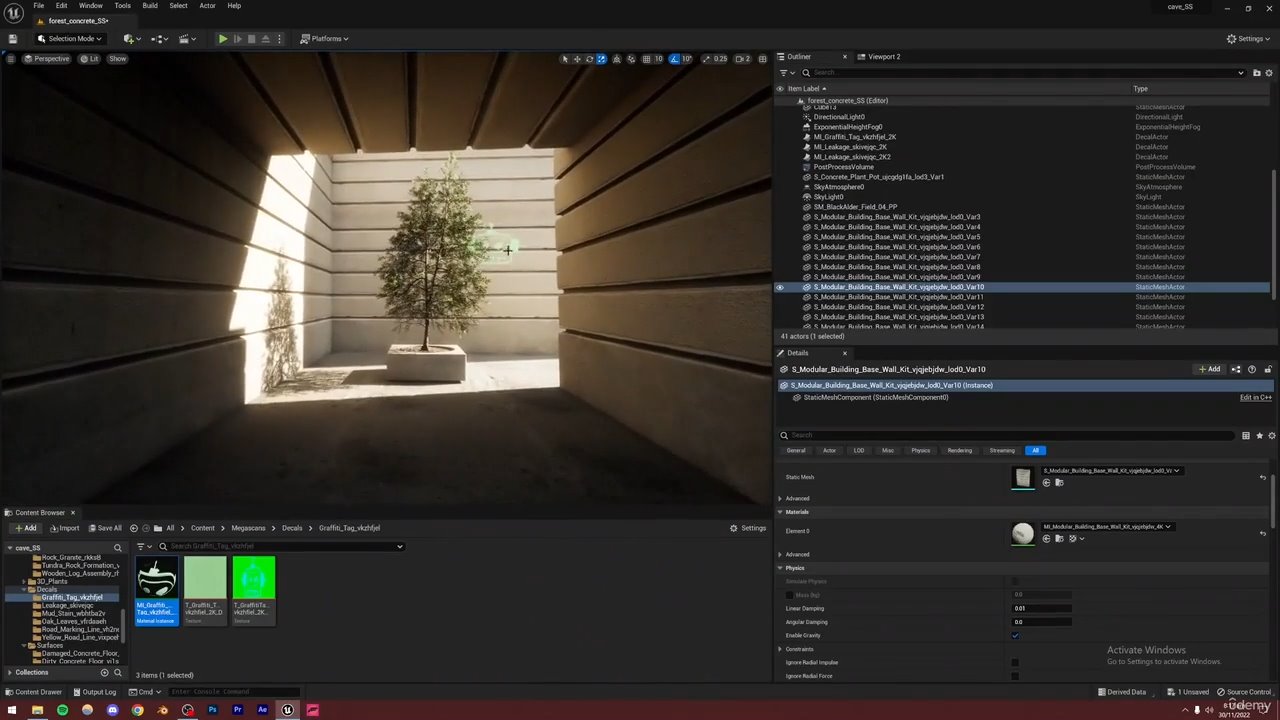Open the Outliner settings gear

[x=1270, y=73]
